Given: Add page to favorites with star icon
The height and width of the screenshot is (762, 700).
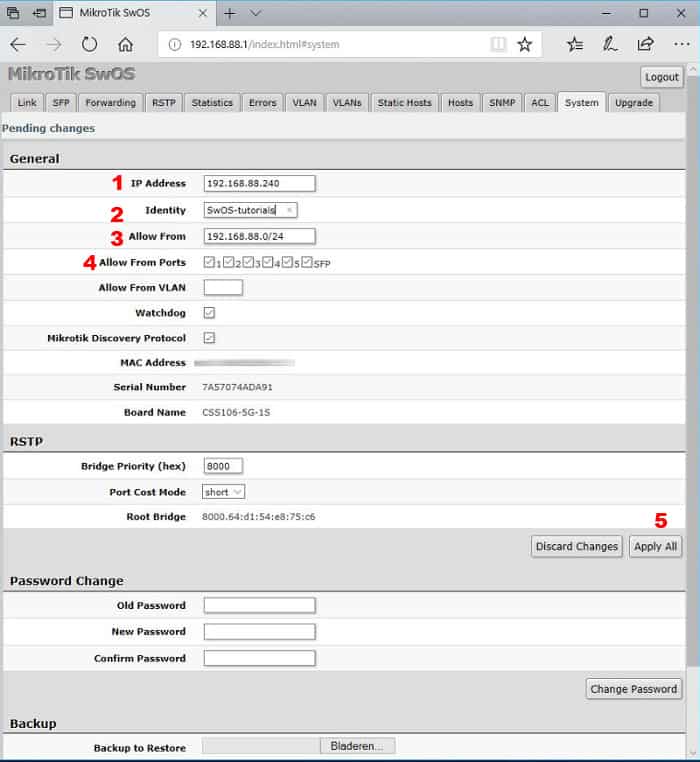Looking at the screenshot, I should coord(525,44).
